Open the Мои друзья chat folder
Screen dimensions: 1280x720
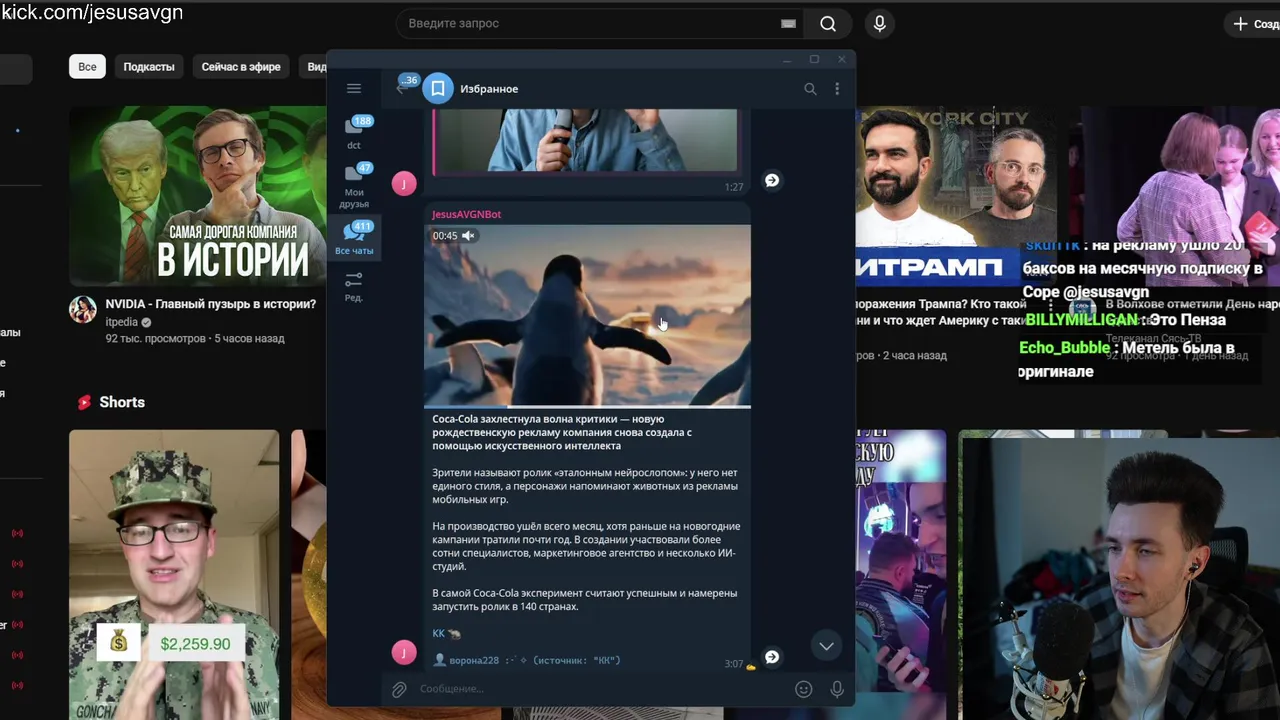354,184
